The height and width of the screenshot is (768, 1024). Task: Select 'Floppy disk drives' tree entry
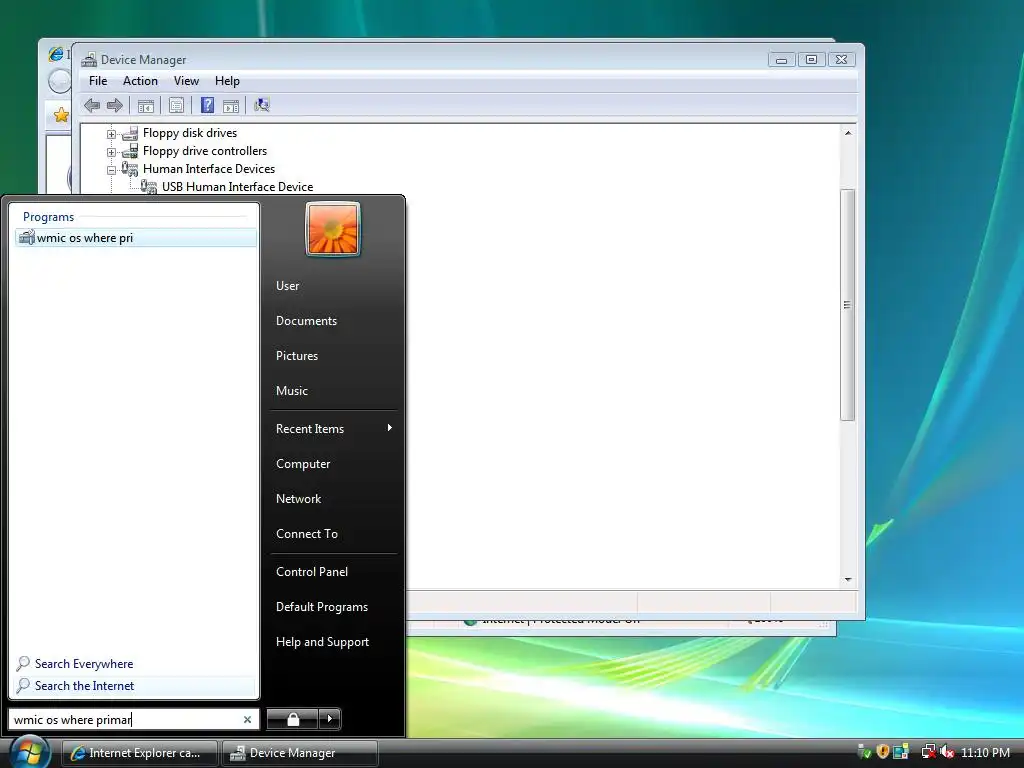190,133
